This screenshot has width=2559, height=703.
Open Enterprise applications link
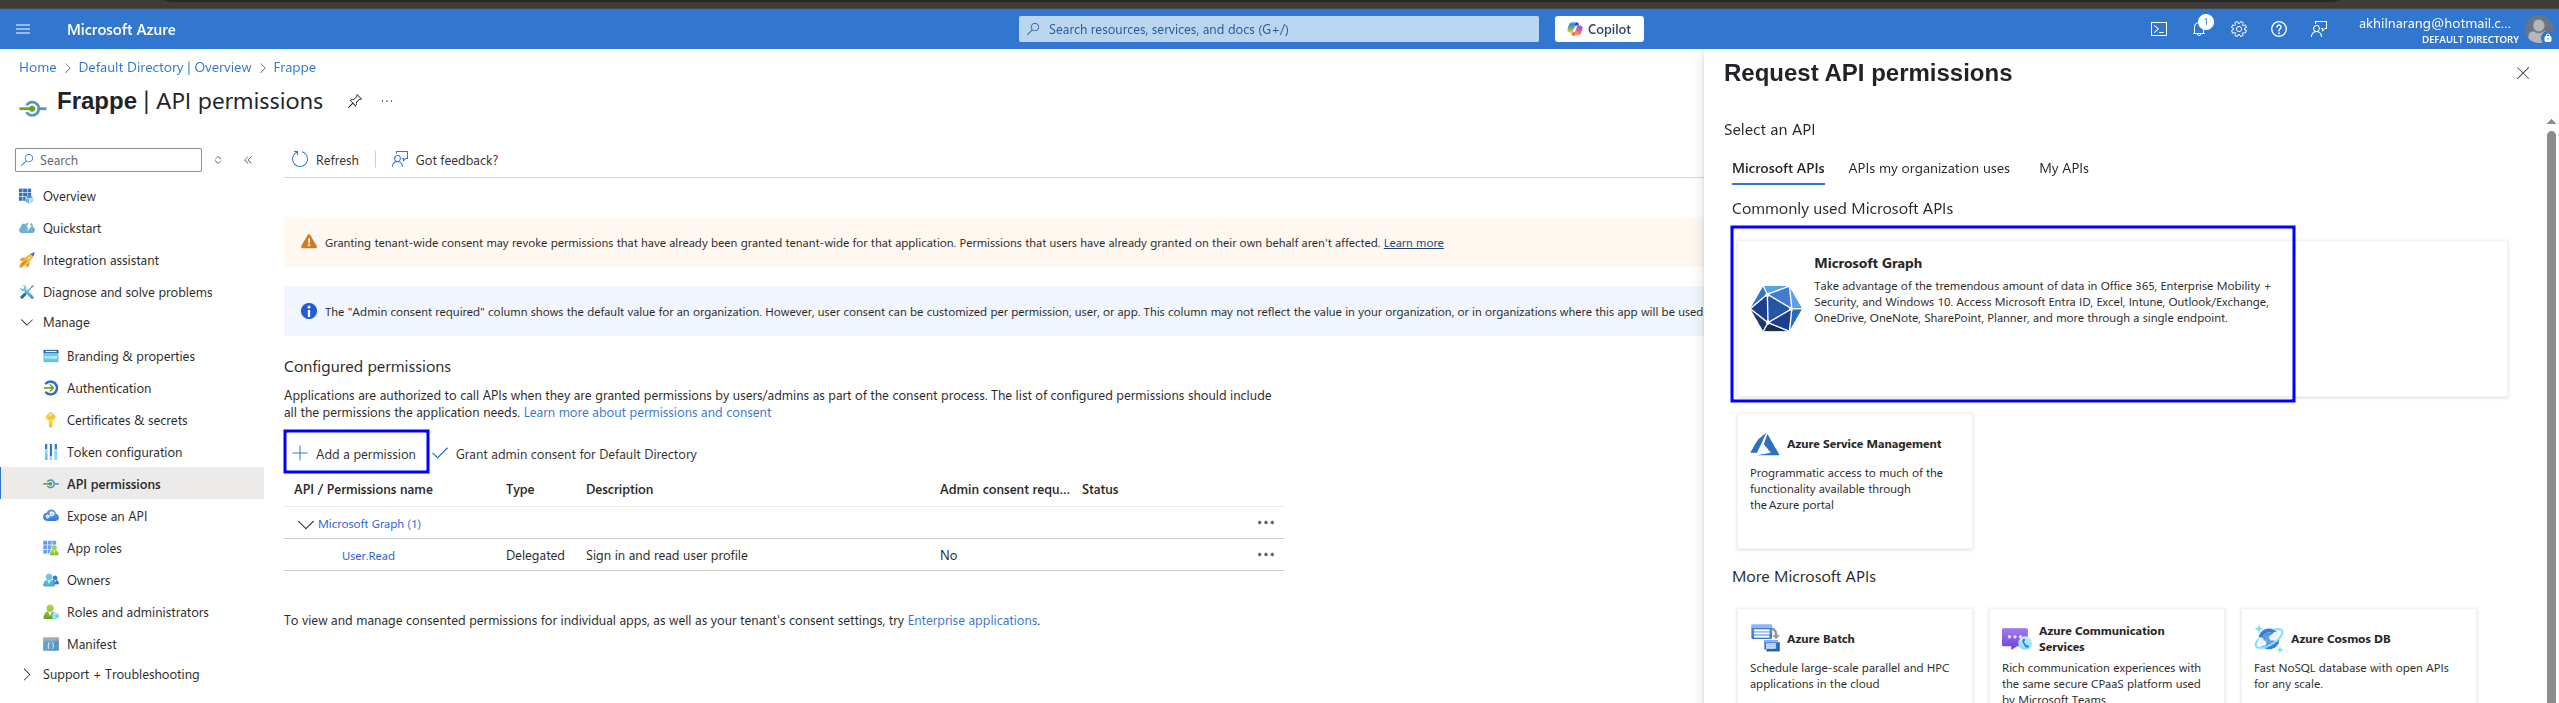[x=972, y=621]
